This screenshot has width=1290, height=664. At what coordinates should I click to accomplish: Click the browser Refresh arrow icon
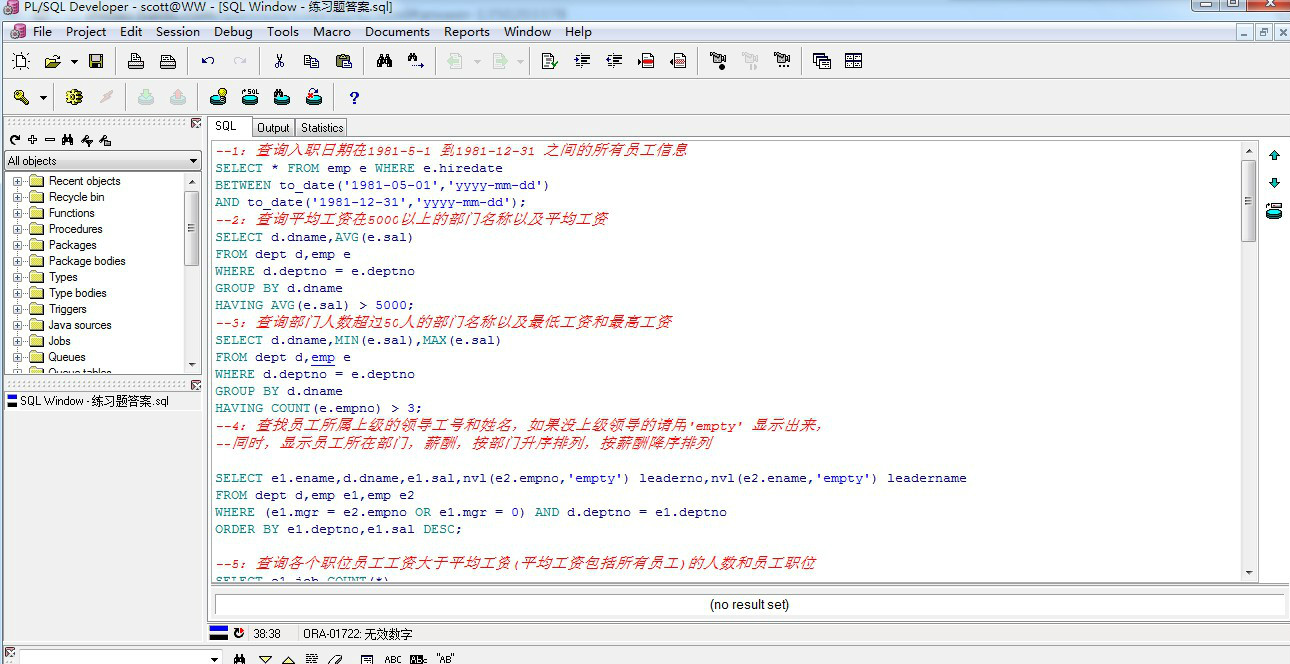coord(14,140)
